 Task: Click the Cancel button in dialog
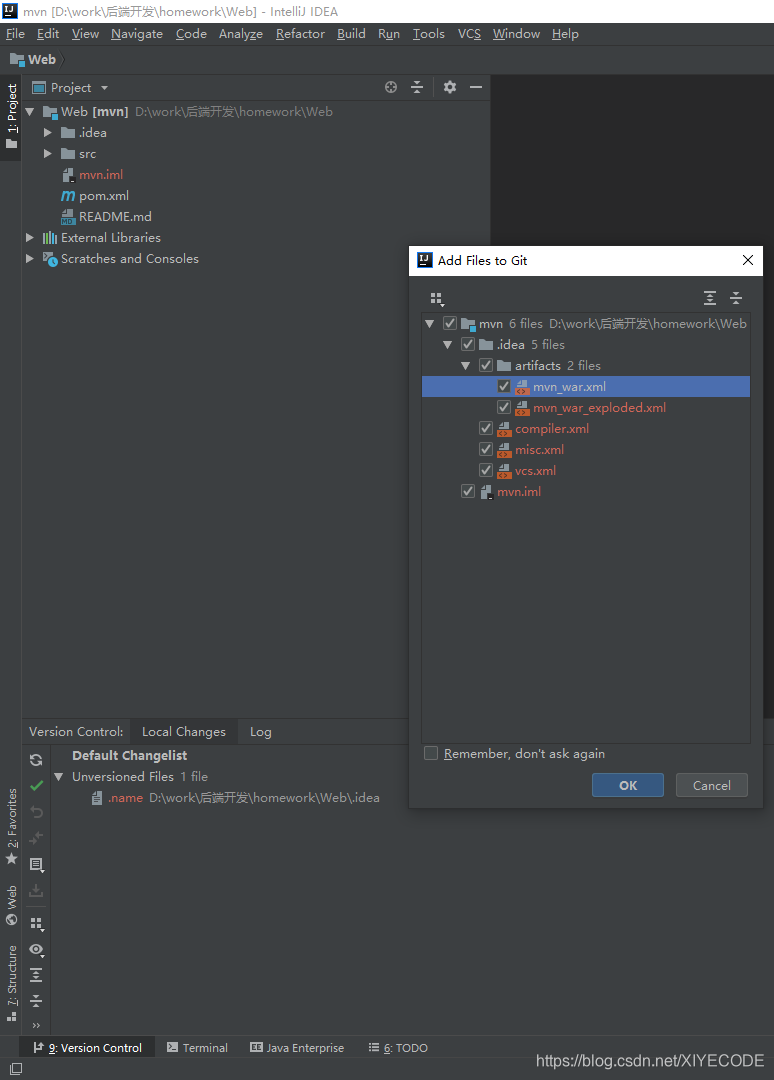pyautogui.click(x=711, y=785)
